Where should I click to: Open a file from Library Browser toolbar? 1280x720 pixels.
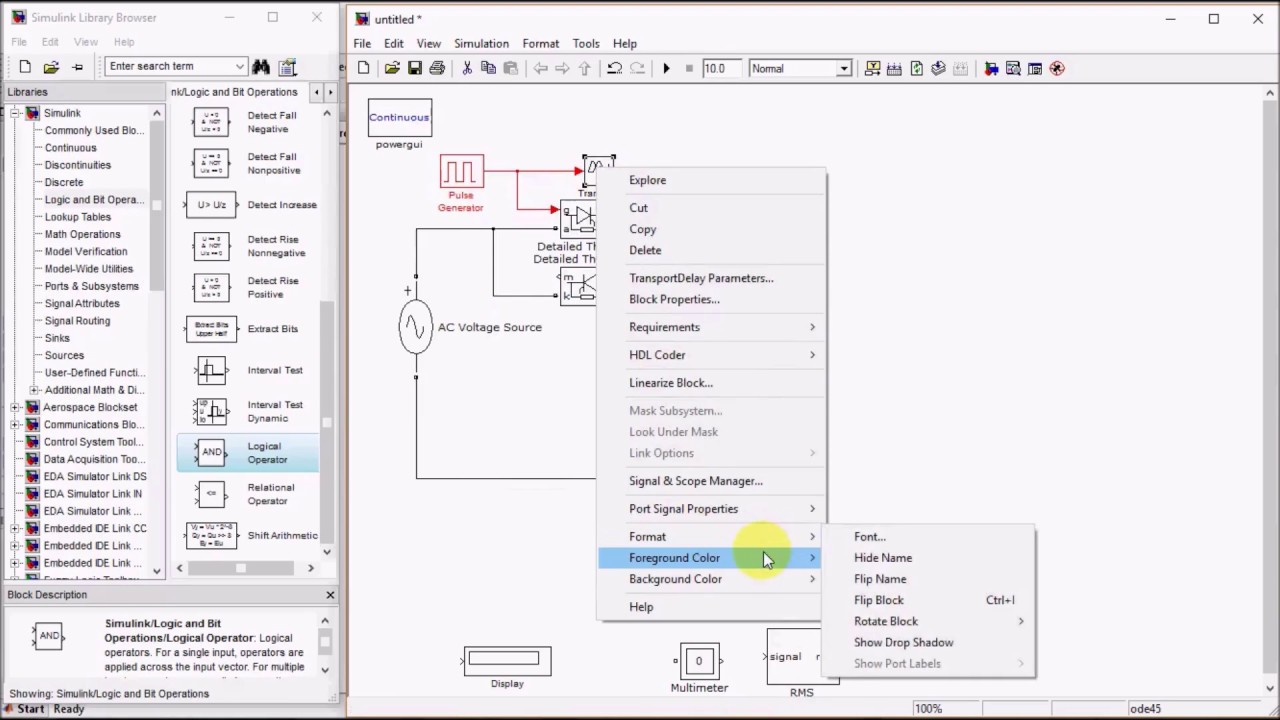click(51, 66)
